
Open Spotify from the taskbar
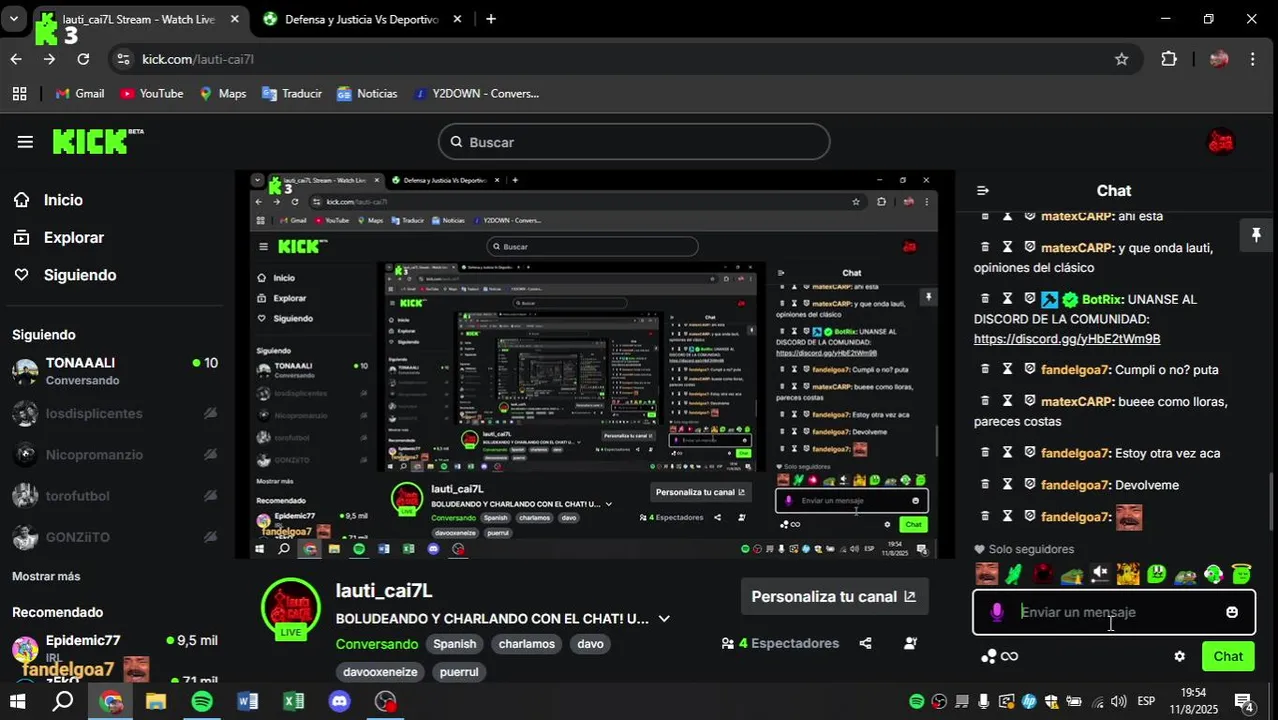(x=202, y=702)
